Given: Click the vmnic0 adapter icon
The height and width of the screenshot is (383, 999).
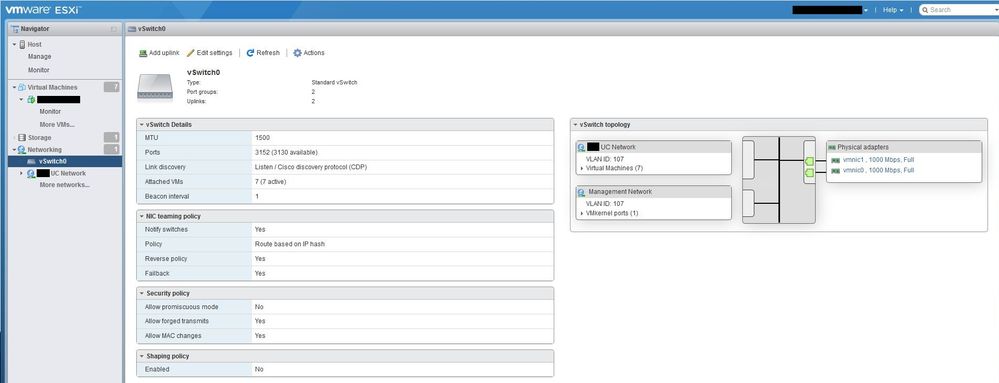Looking at the screenshot, I should pyautogui.click(x=836, y=171).
